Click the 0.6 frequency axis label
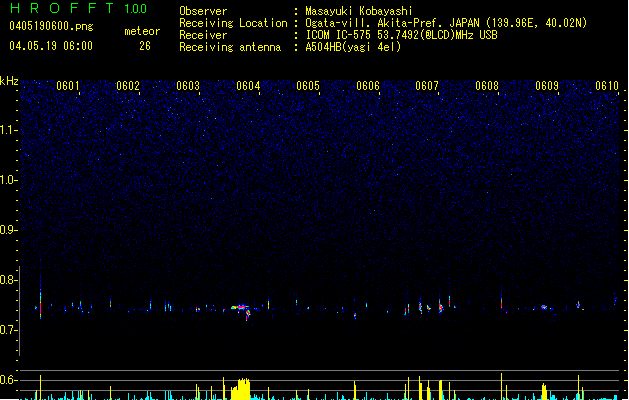 9,380
